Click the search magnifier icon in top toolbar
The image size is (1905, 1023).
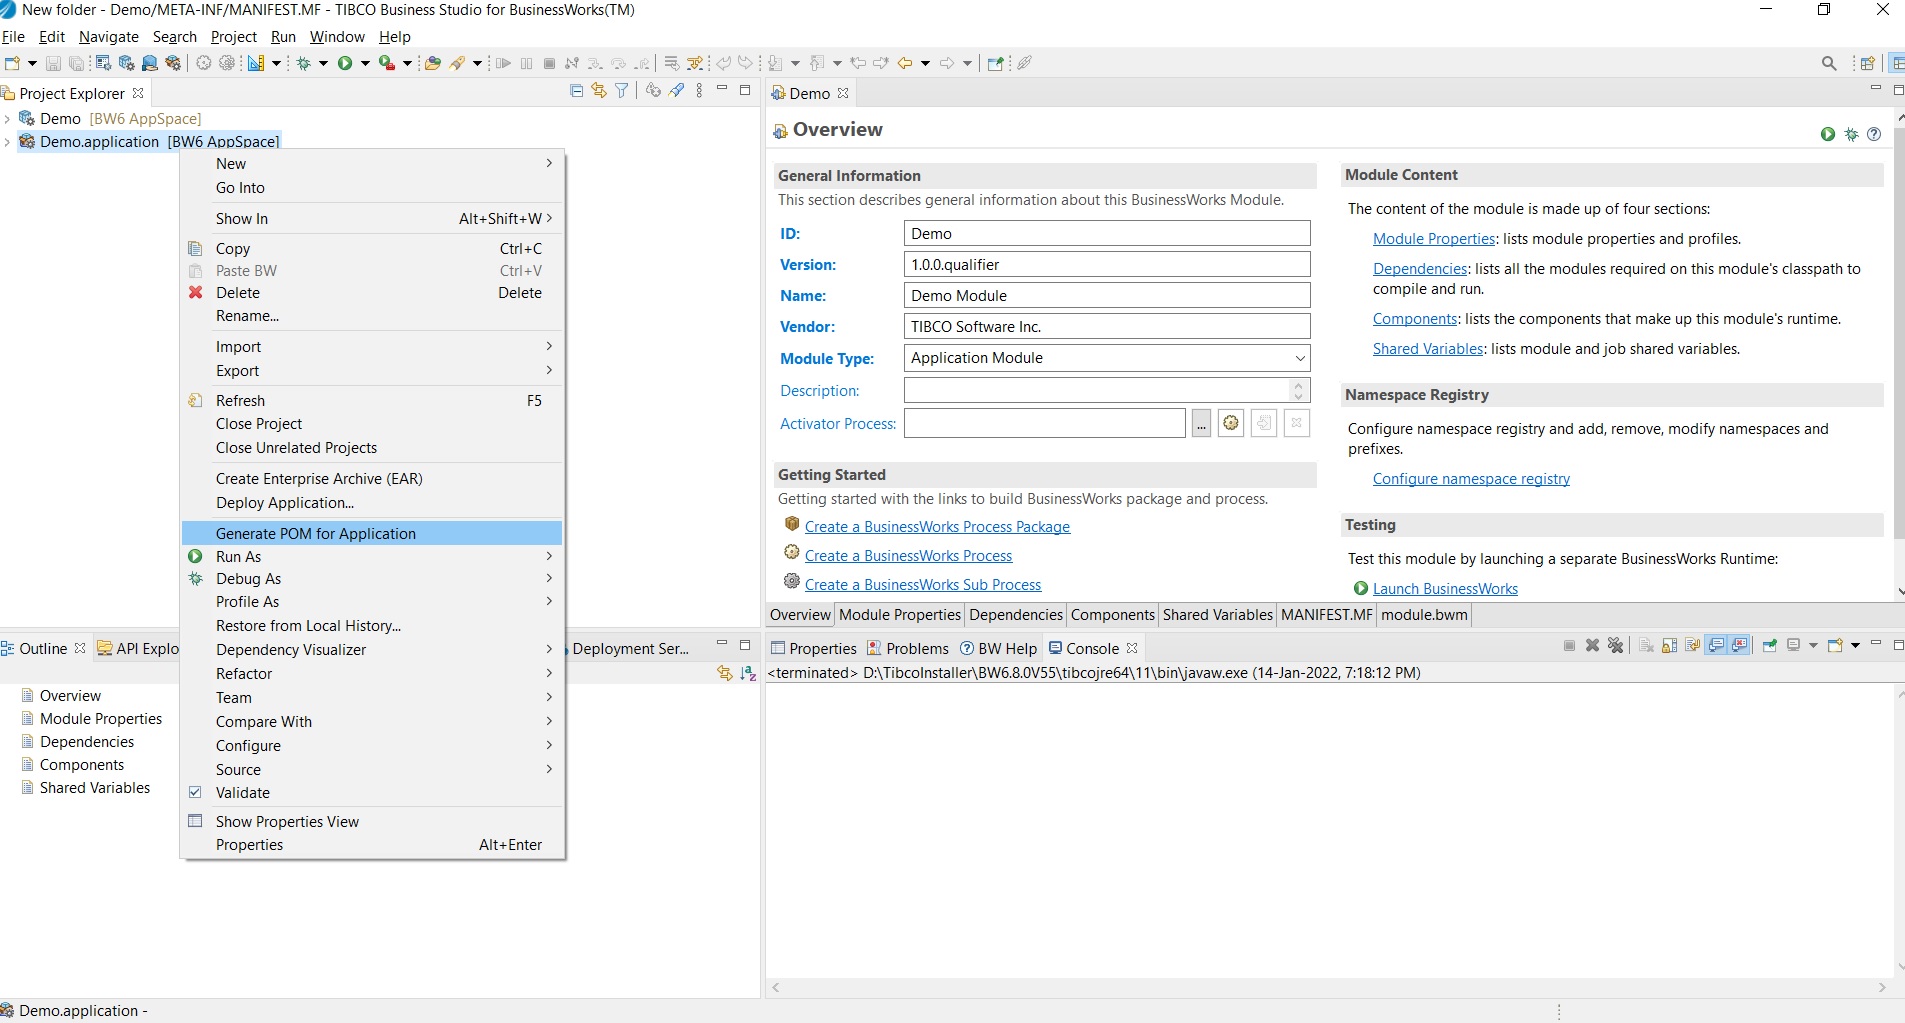[x=1829, y=63]
